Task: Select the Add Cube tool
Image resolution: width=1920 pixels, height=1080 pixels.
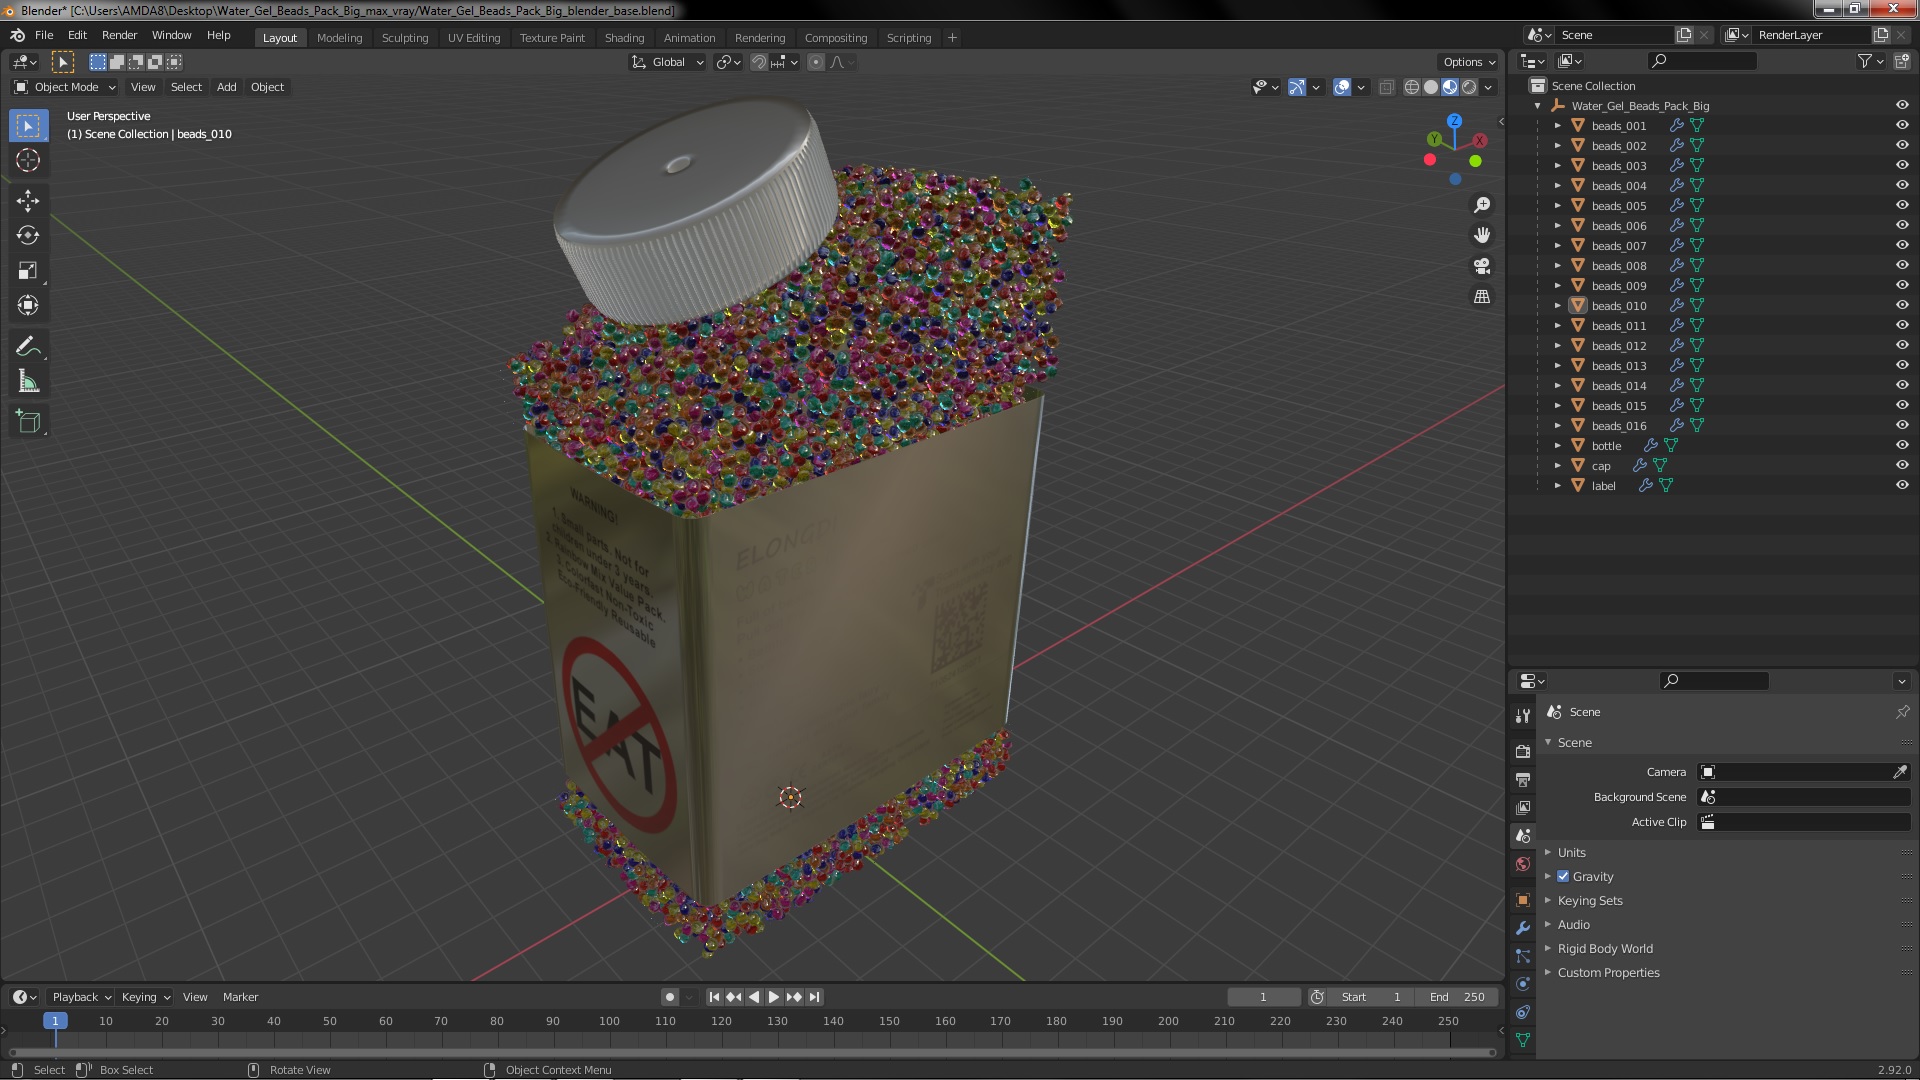Action: (x=28, y=422)
